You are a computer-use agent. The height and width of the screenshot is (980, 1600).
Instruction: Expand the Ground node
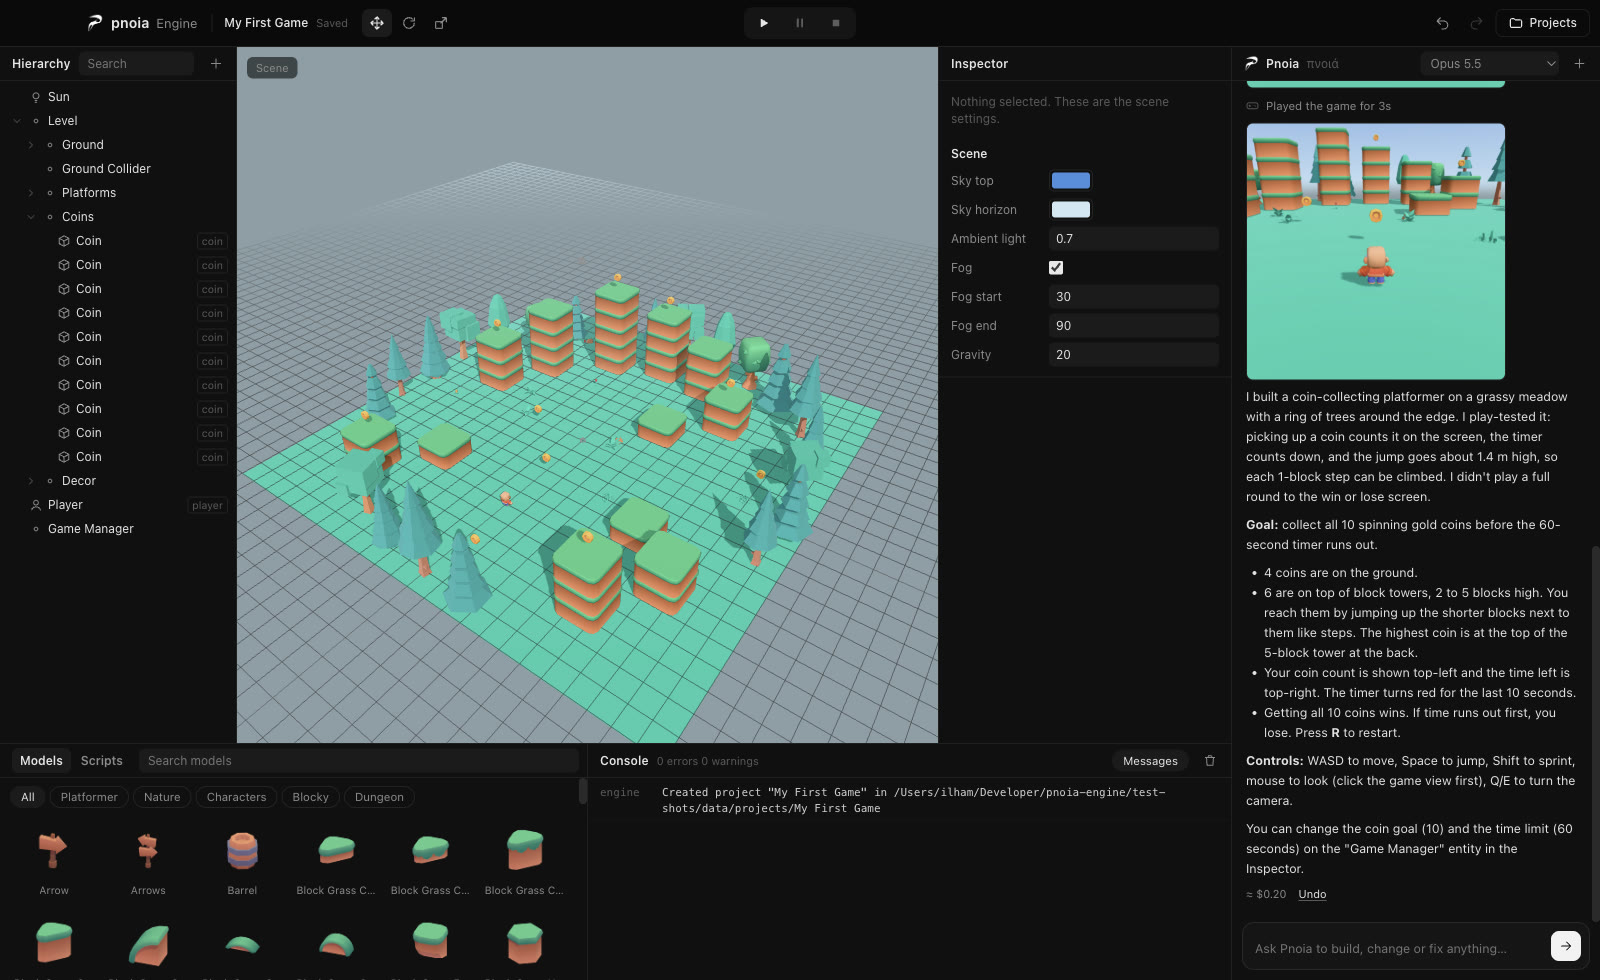31,145
